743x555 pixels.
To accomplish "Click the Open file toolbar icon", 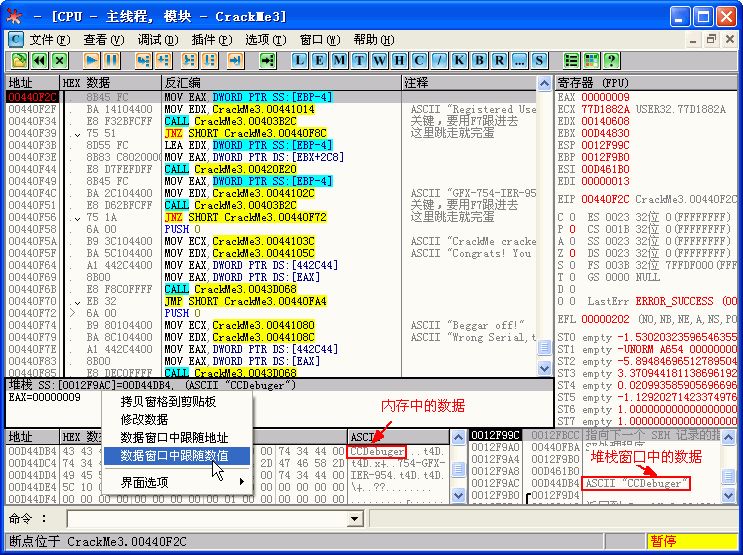I will (x=20, y=61).
